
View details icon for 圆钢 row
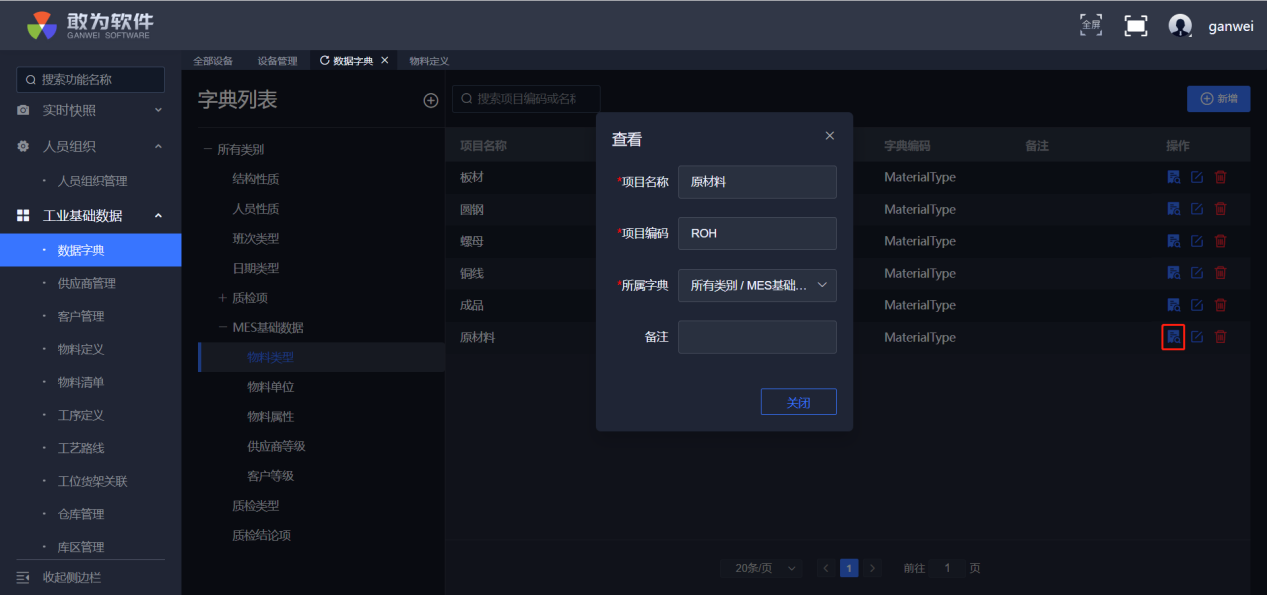pos(1173,209)
